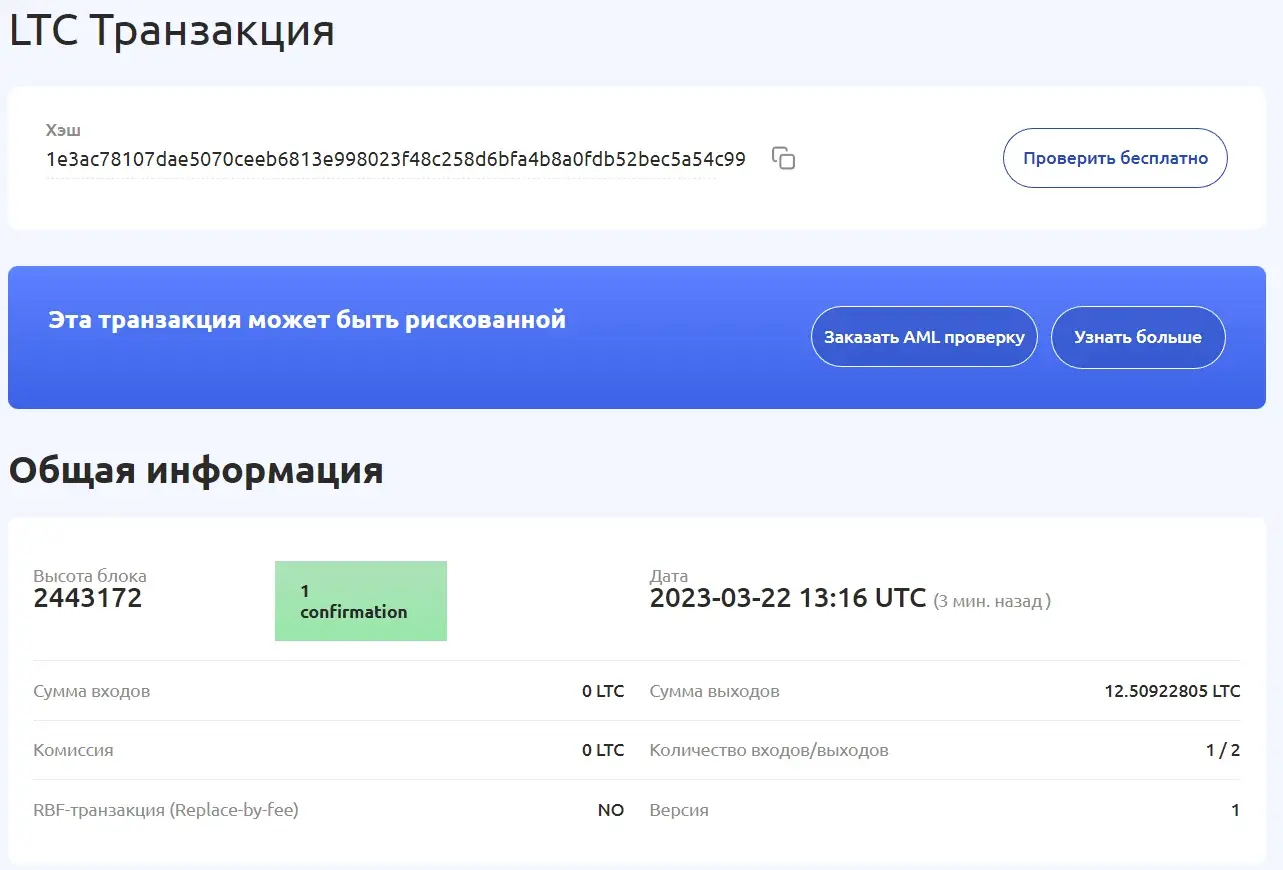This screenshot has height=870, width=1283.
Task: Click the 0 LTC input sum value
Action: pyautogui.click(x=604, y=690)
